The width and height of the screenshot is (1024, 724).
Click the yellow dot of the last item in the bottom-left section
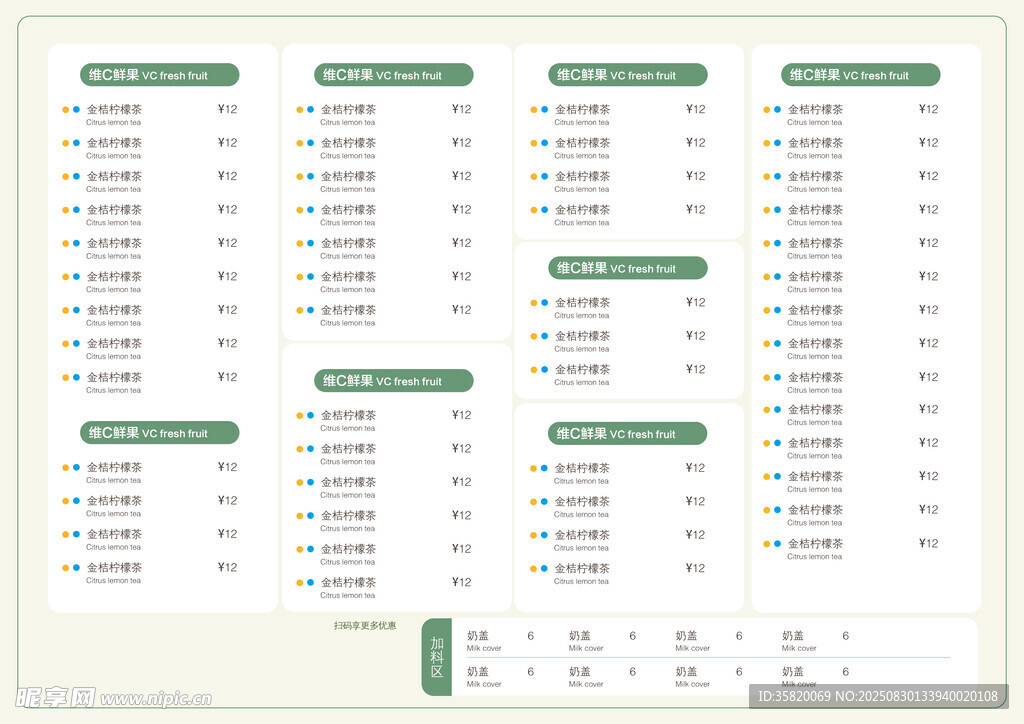(x=66, y=568)
